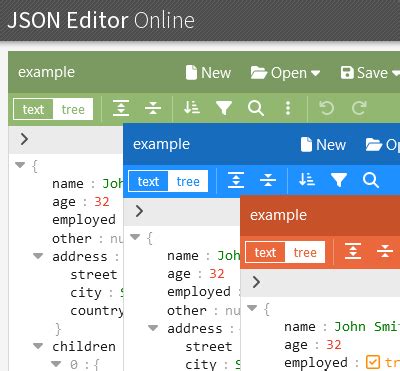
Task: Open the Open menu in green editor
Action: tap(285, 73)
